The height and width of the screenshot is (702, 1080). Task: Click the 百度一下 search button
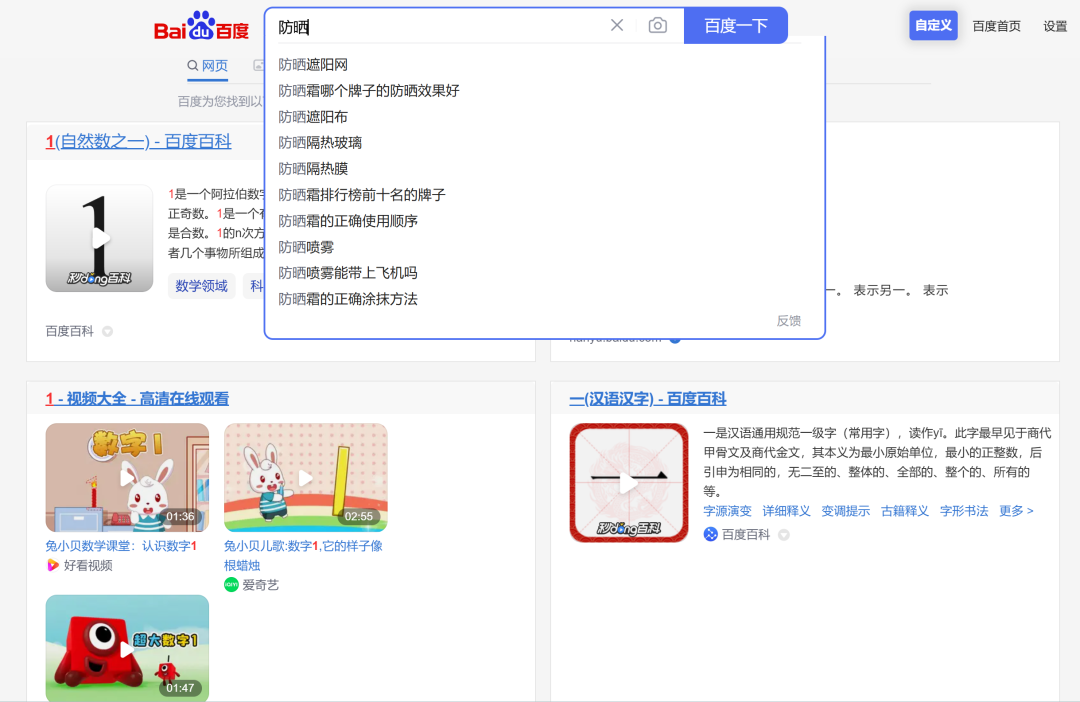click(735, 25)
